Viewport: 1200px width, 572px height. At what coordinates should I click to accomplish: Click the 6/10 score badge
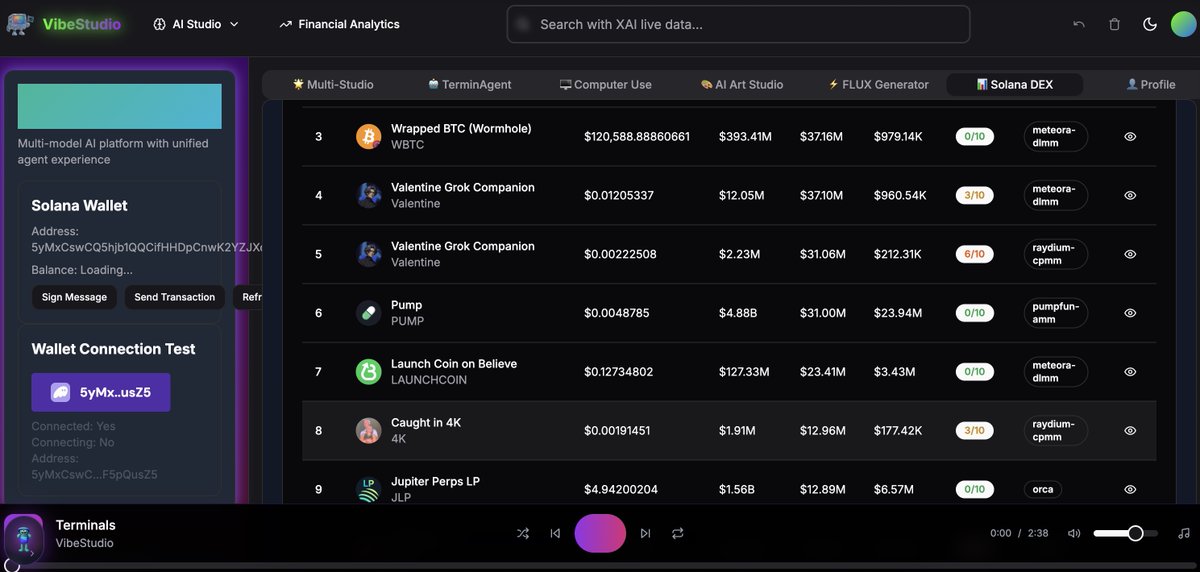pos(974,254)
